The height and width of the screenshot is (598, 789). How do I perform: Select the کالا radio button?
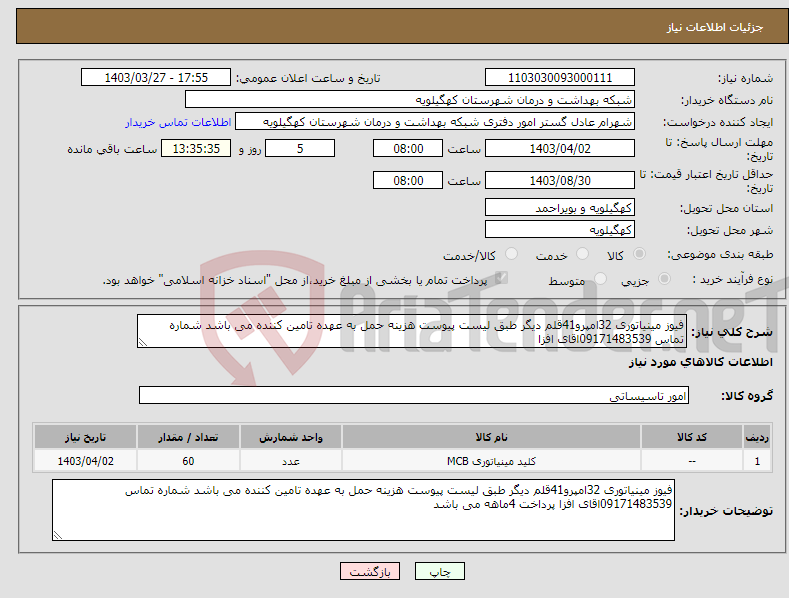639,254
